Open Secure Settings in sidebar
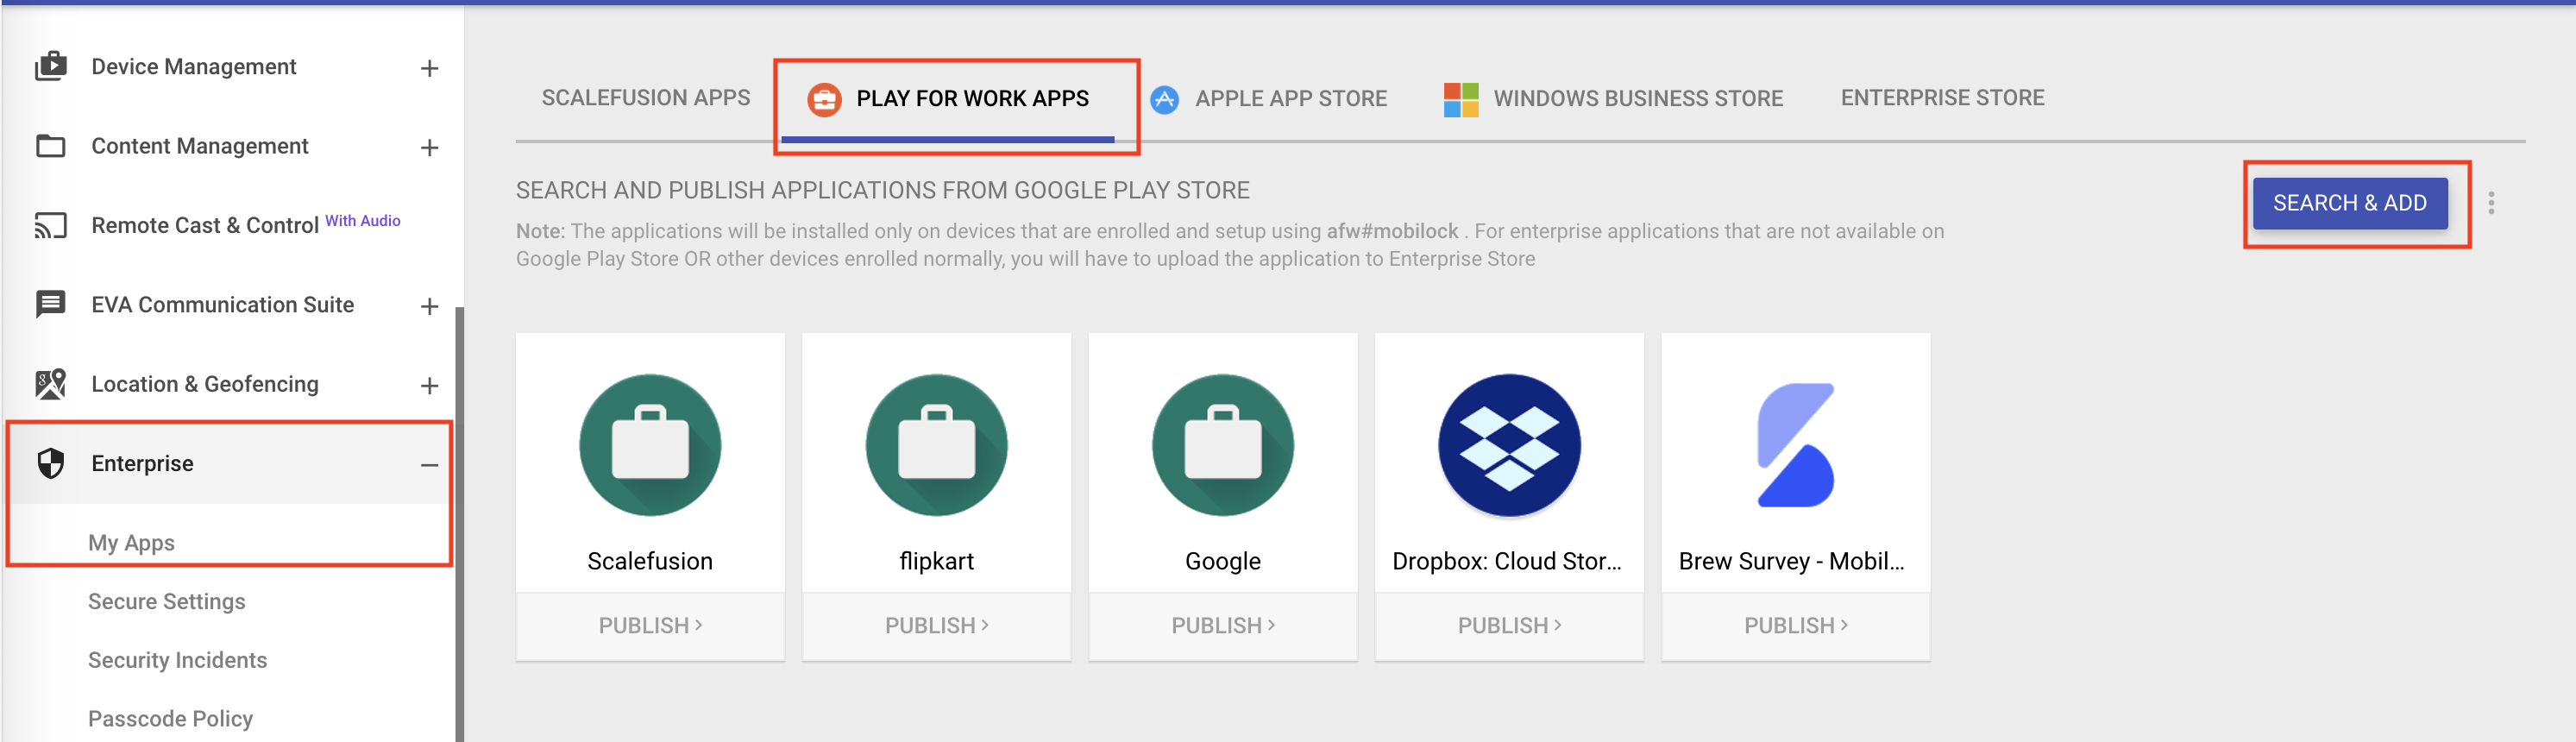 tap(166, 601)
